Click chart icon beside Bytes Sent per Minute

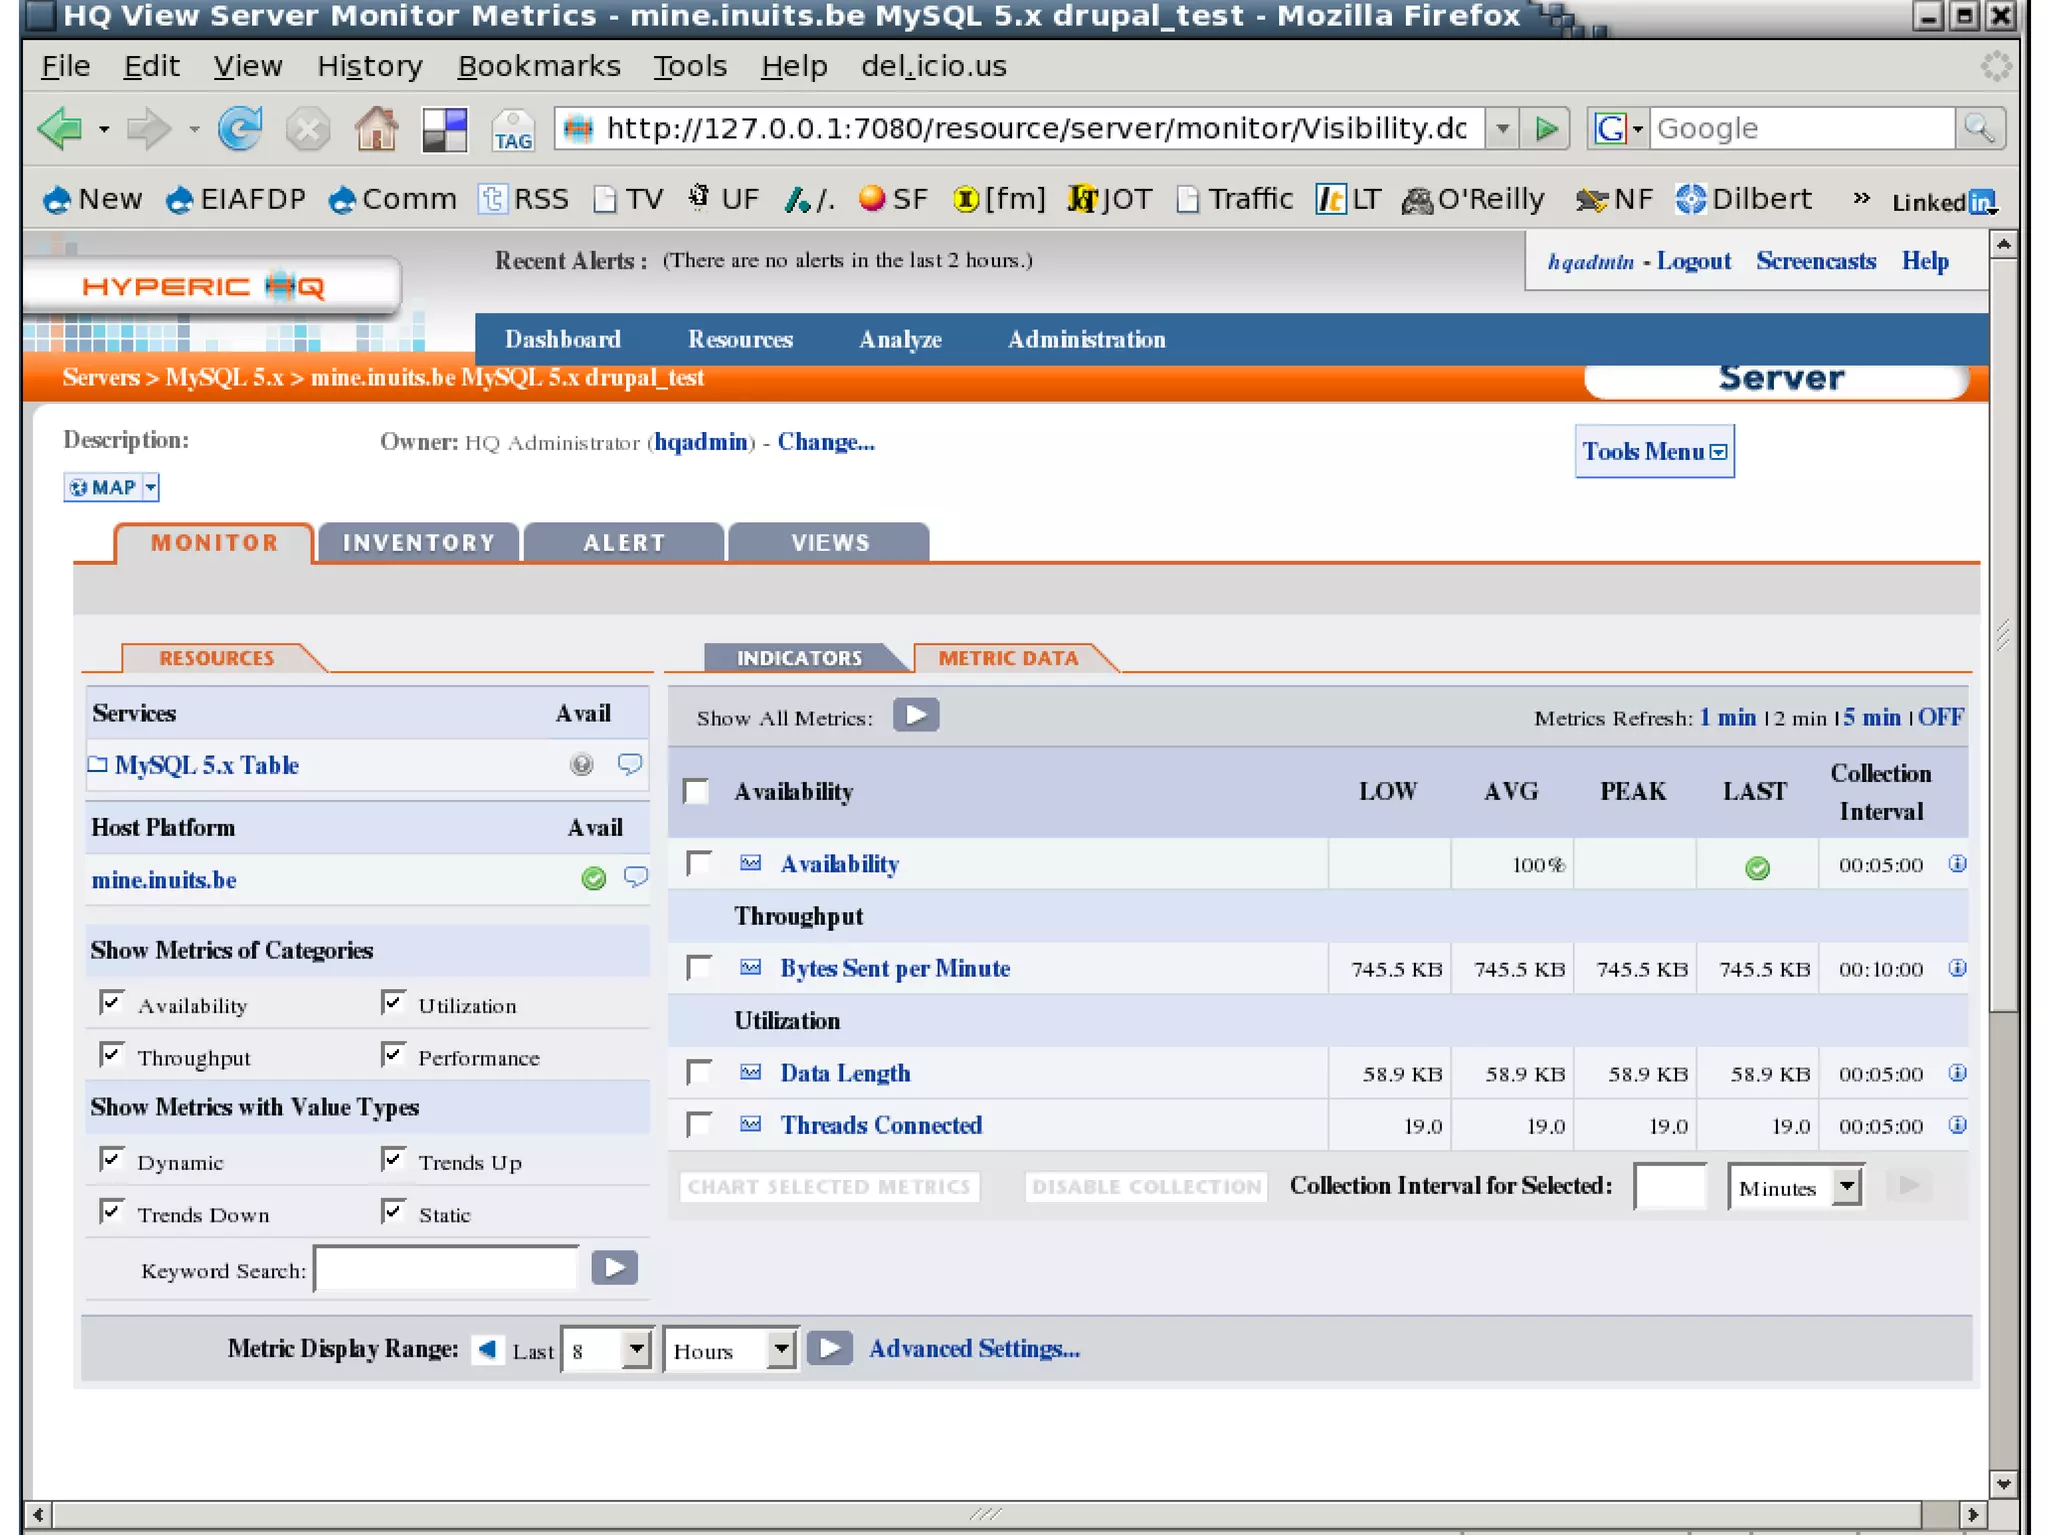point(750,967)
